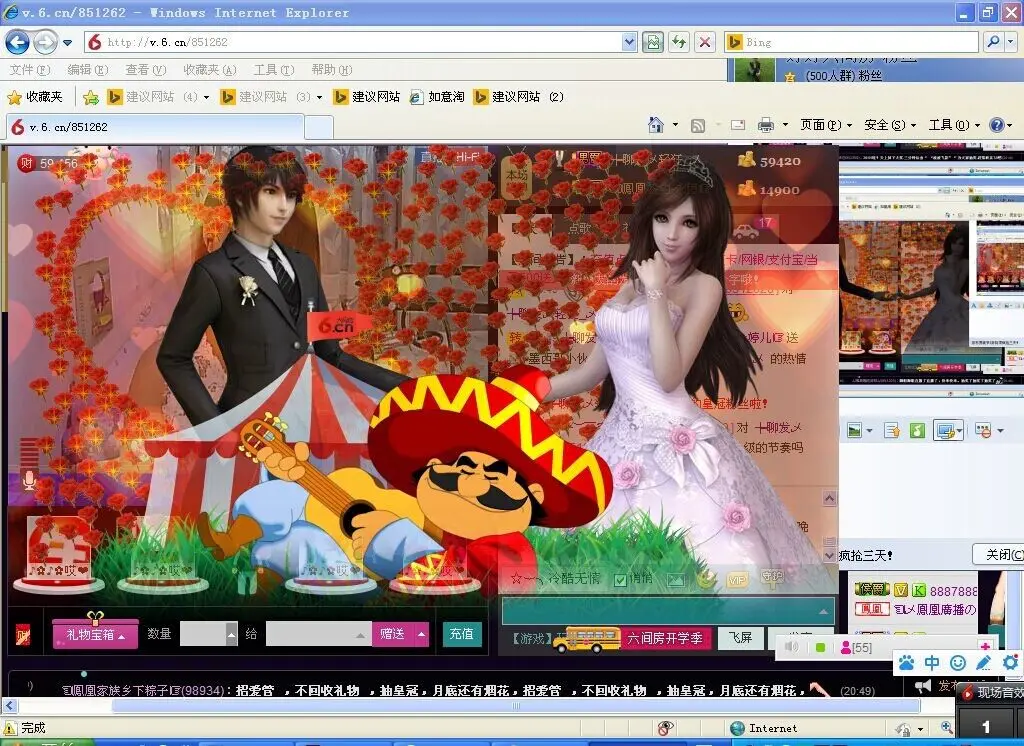Image resolution: width=1024 pixels, height=746 pixels.
Task: Click the 赠送 send gift button
Action: pos(392,634)
